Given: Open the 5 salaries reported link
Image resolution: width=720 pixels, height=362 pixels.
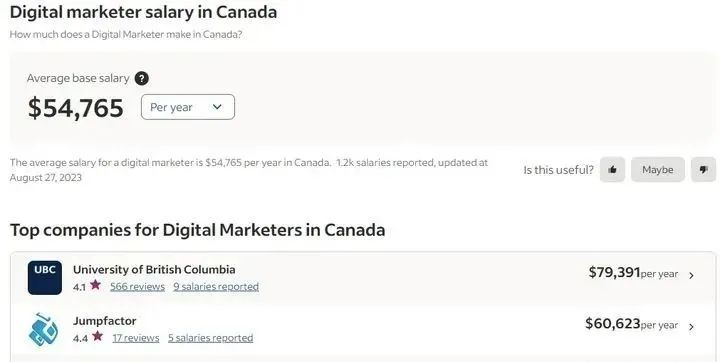Looking at the screenshot, I should [x=210, y=338].
